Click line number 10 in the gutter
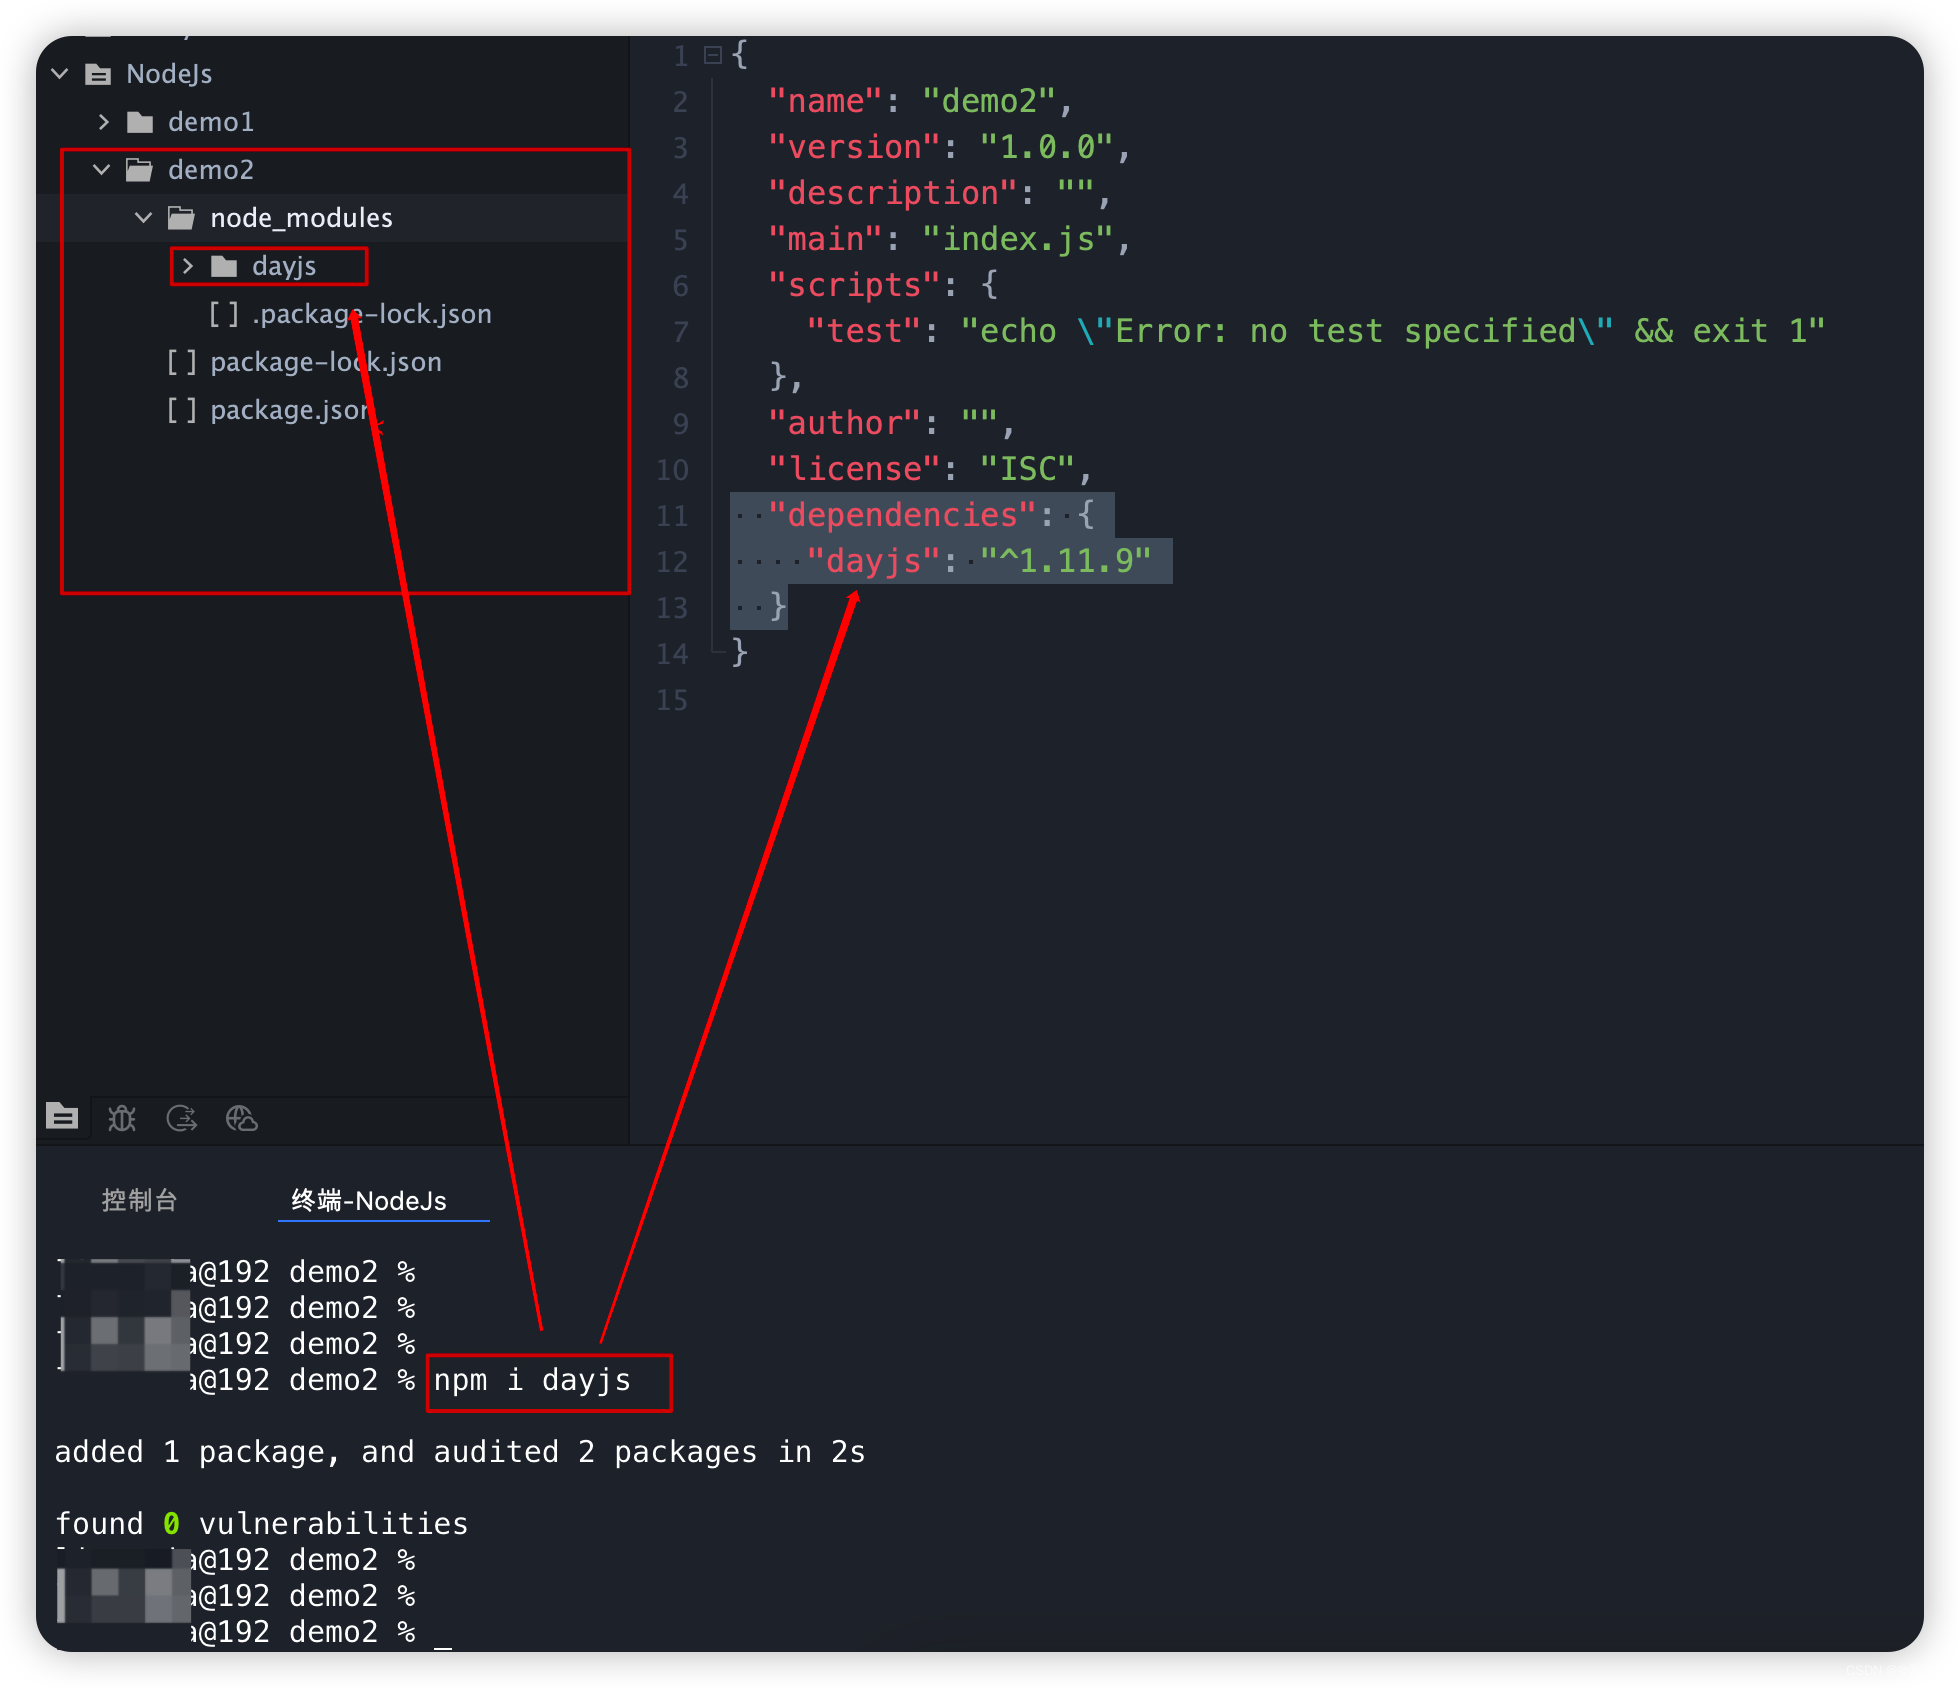The image size is (1960, 1688). point(672,471)
